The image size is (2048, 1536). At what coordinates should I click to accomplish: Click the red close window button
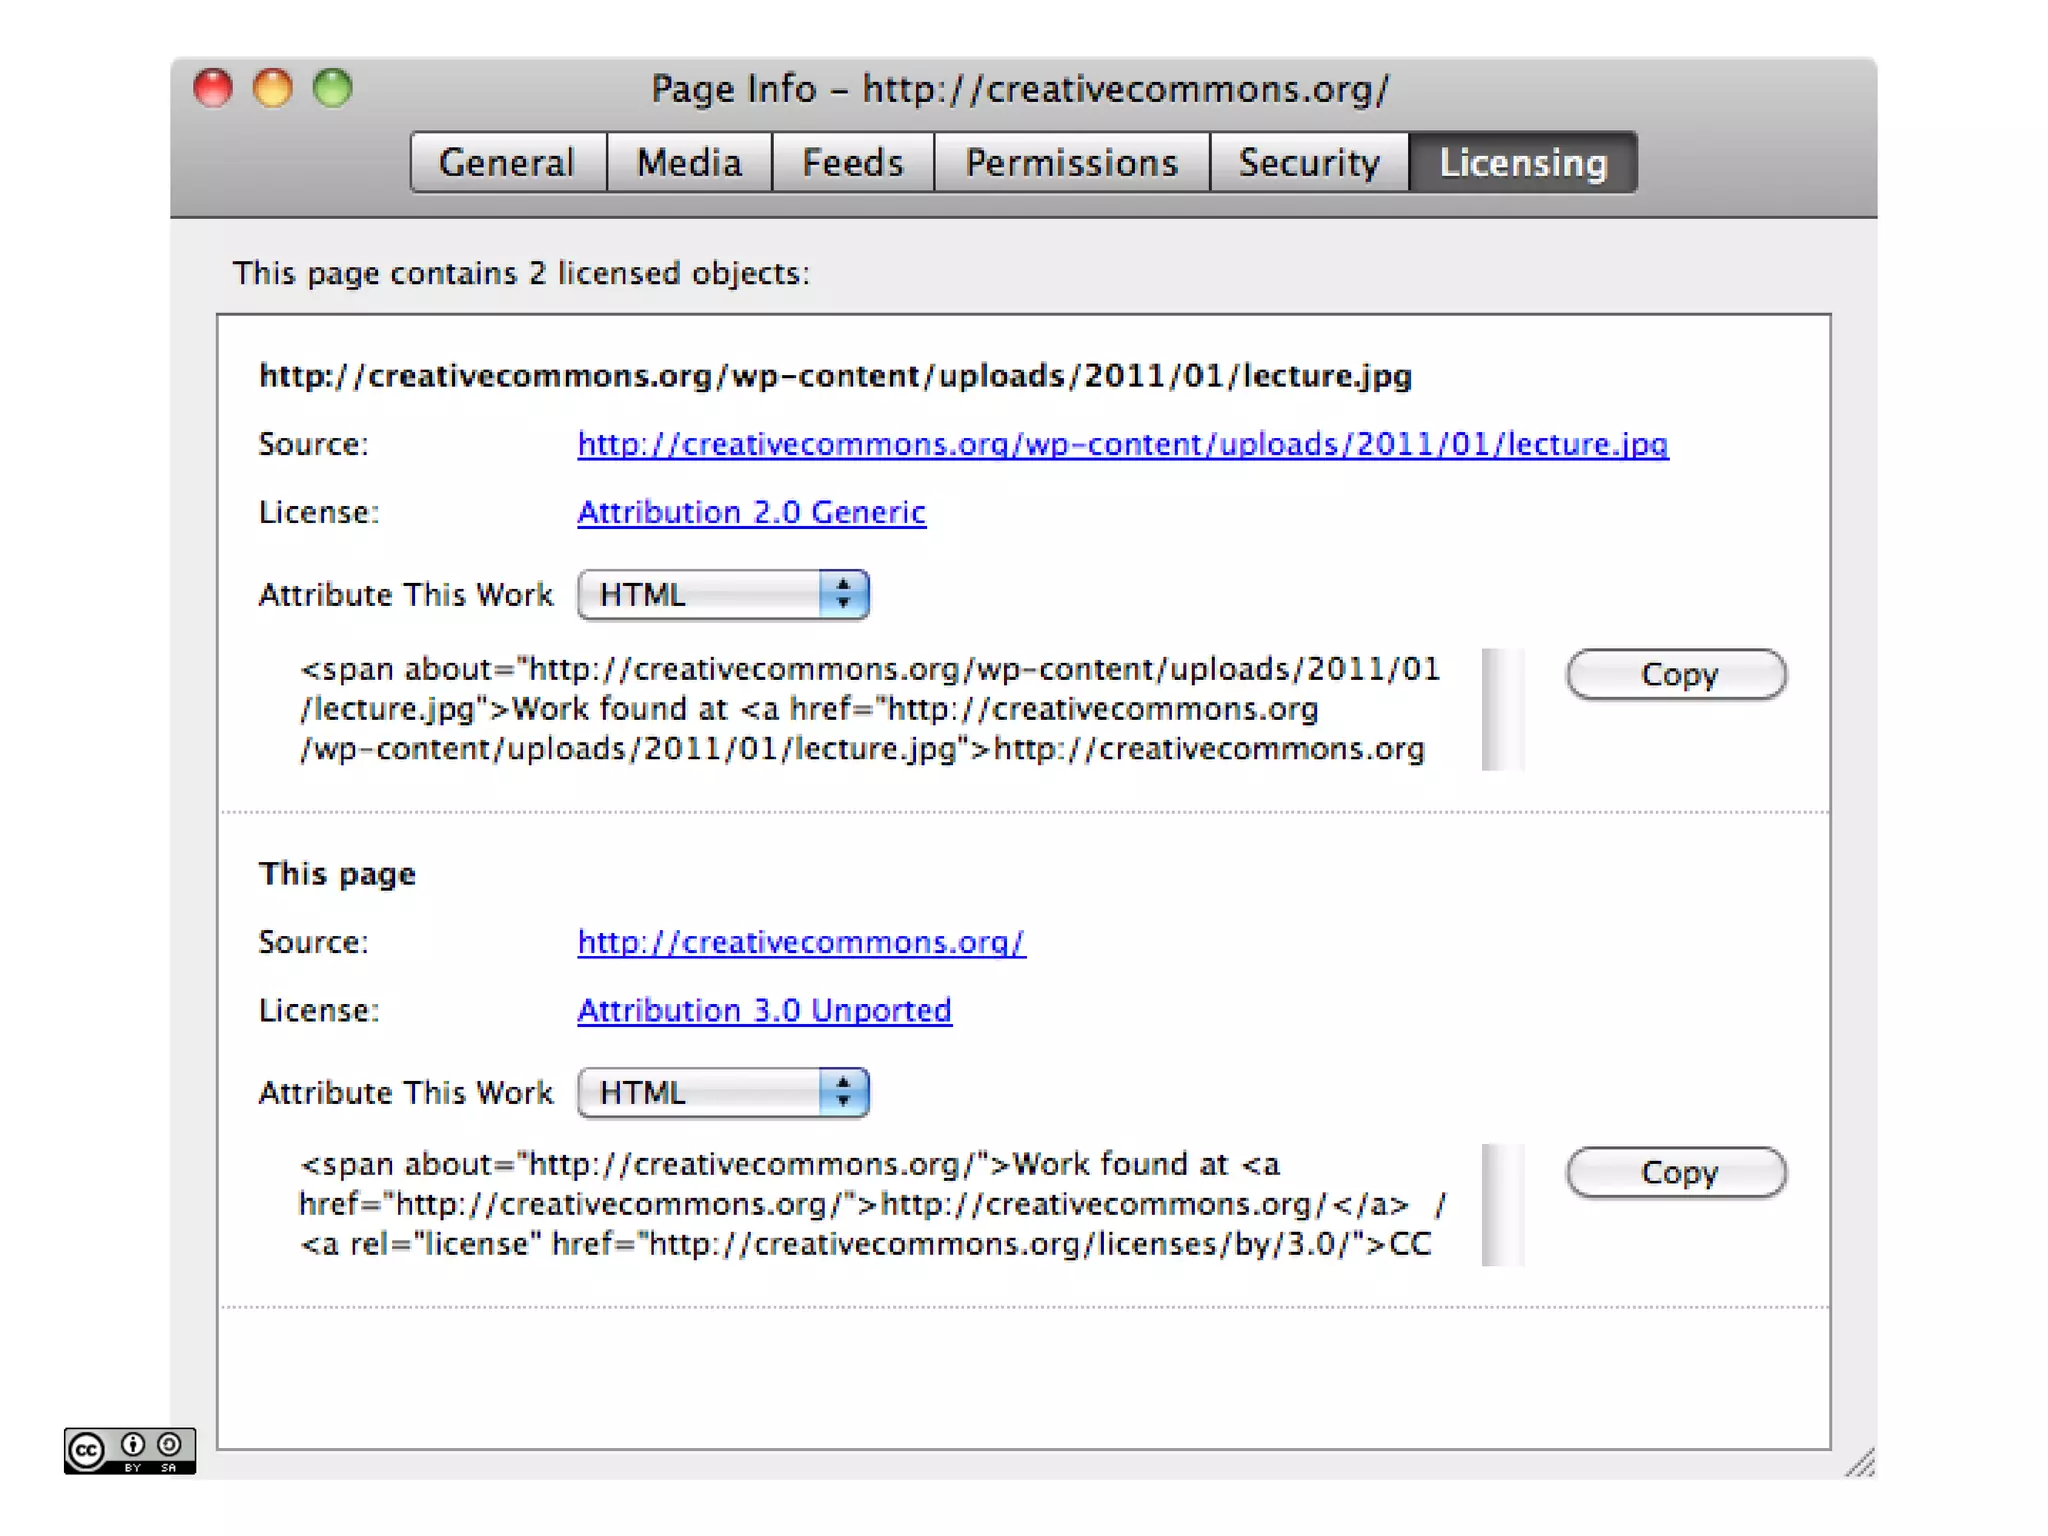[x=213, y=88]
